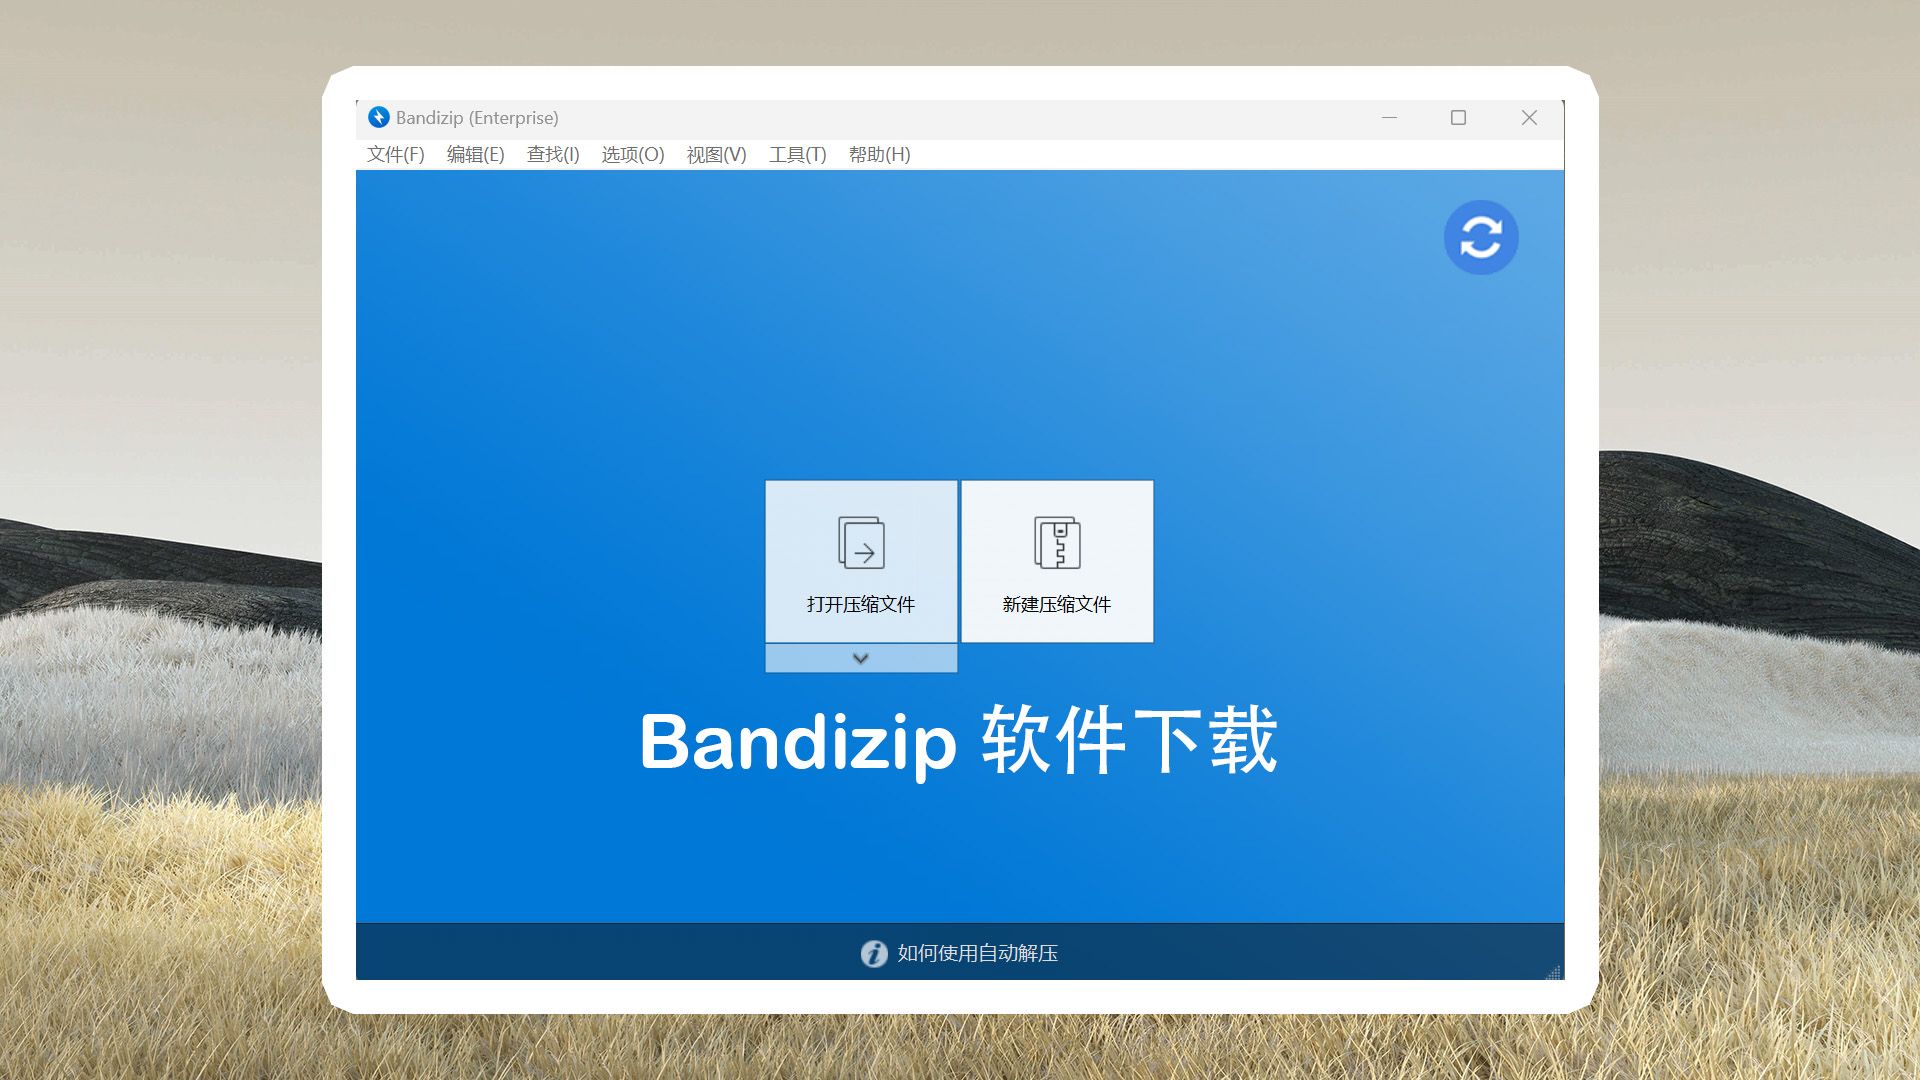
Task: Maximize the Bandizip window
Action: coord(1458,118)
